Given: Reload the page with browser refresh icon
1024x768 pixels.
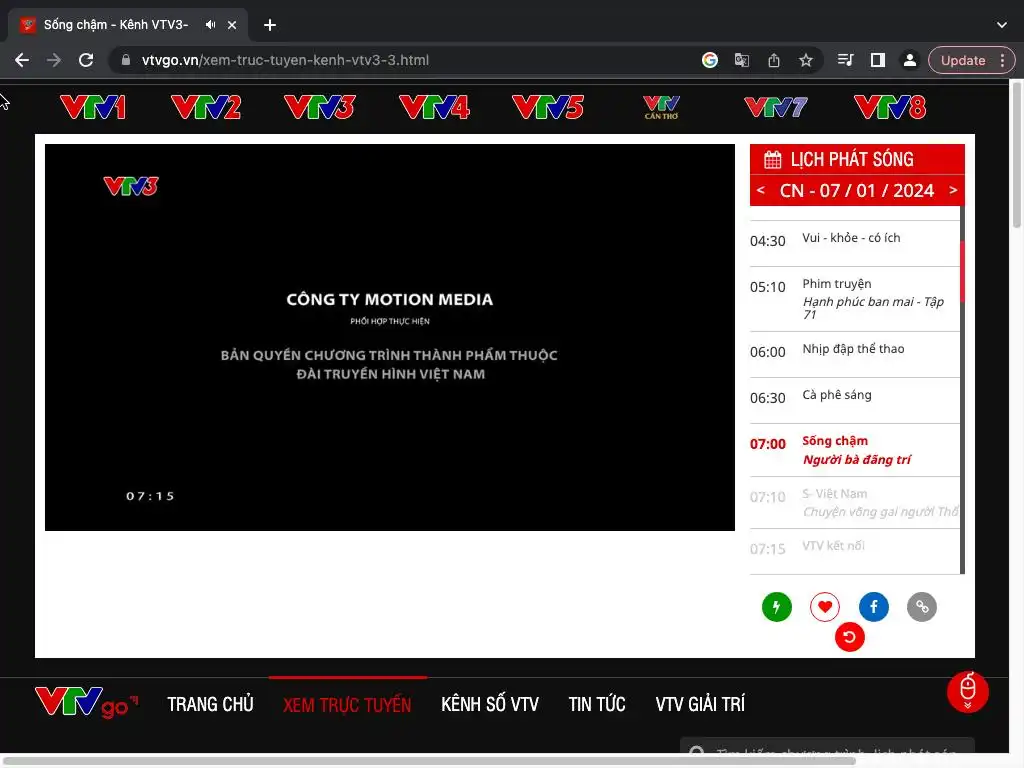Looking at the screenshot, I should 86,60.
